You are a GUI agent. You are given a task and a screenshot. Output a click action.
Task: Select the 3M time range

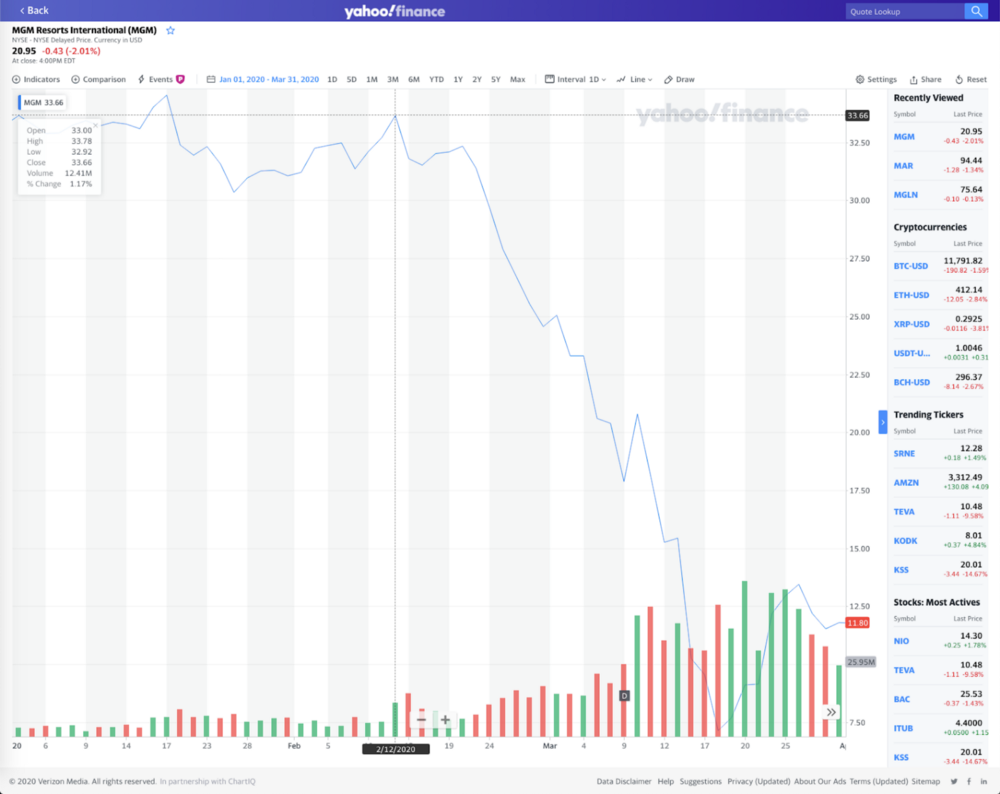click(392, 79)
